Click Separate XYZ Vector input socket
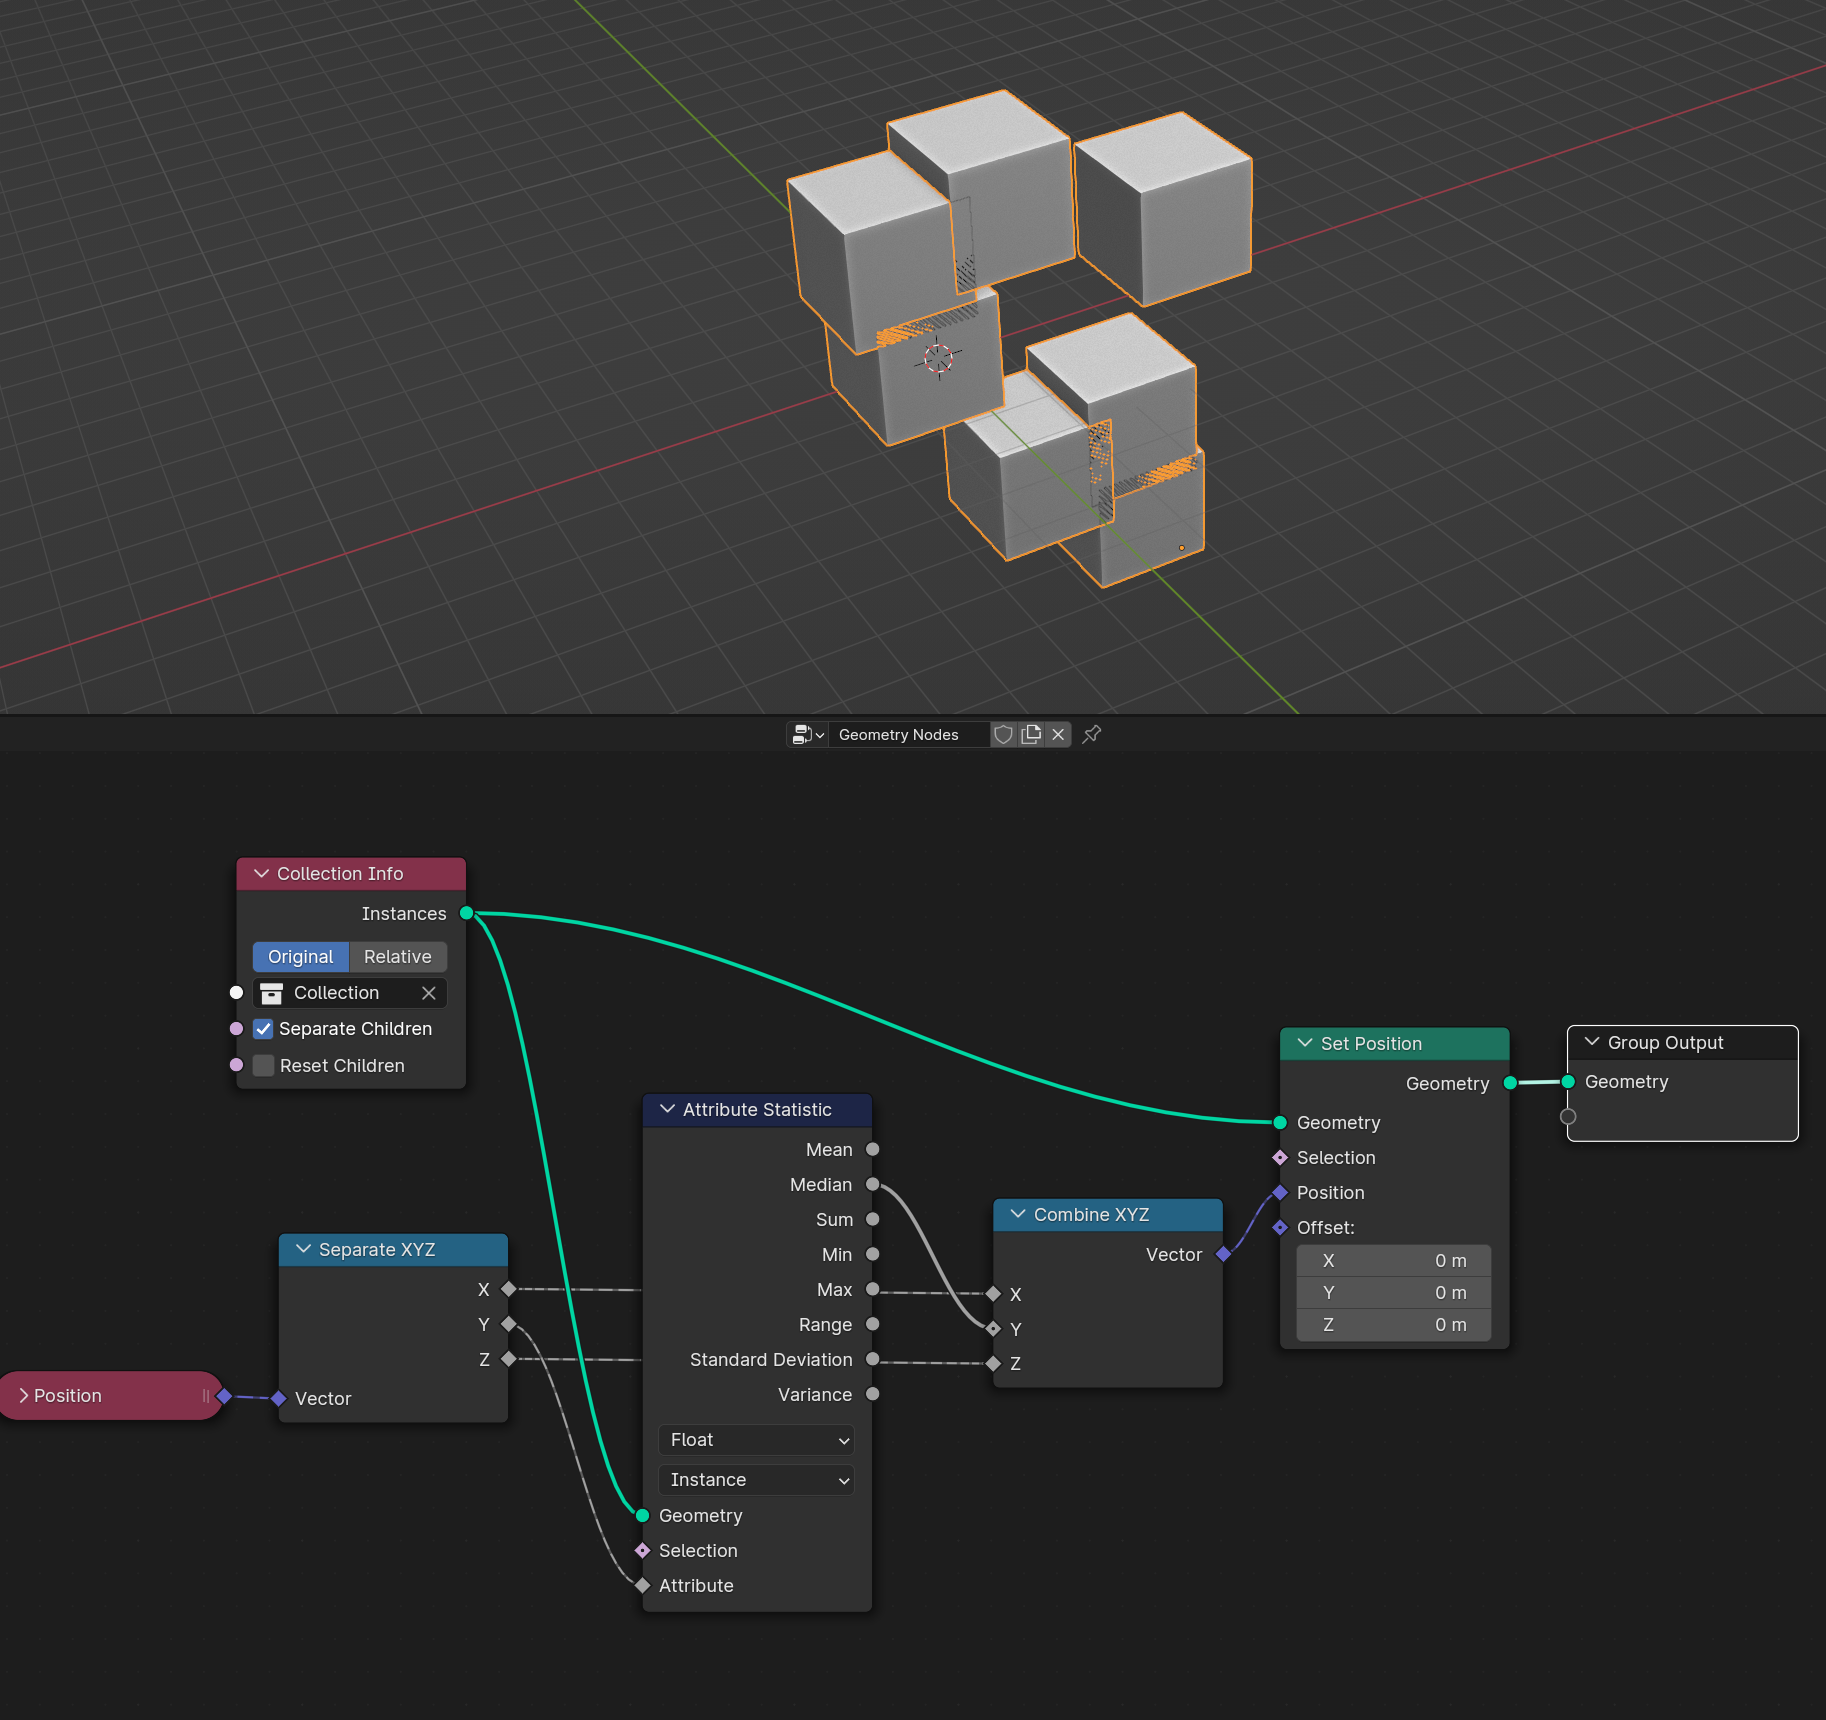 [x=279, y=1399]
